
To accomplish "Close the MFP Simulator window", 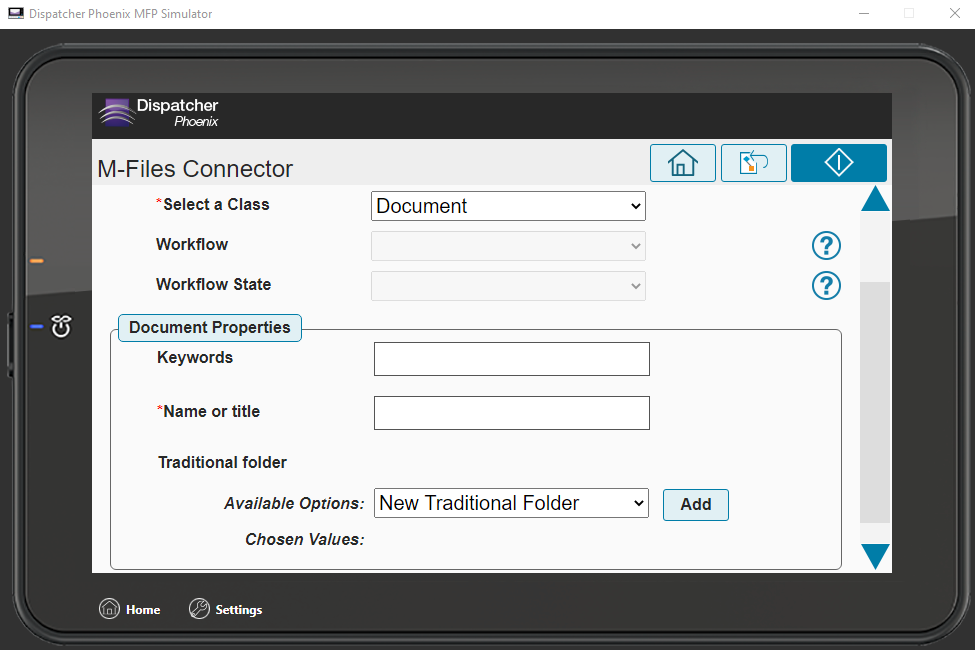I will [x=955, y=13].
